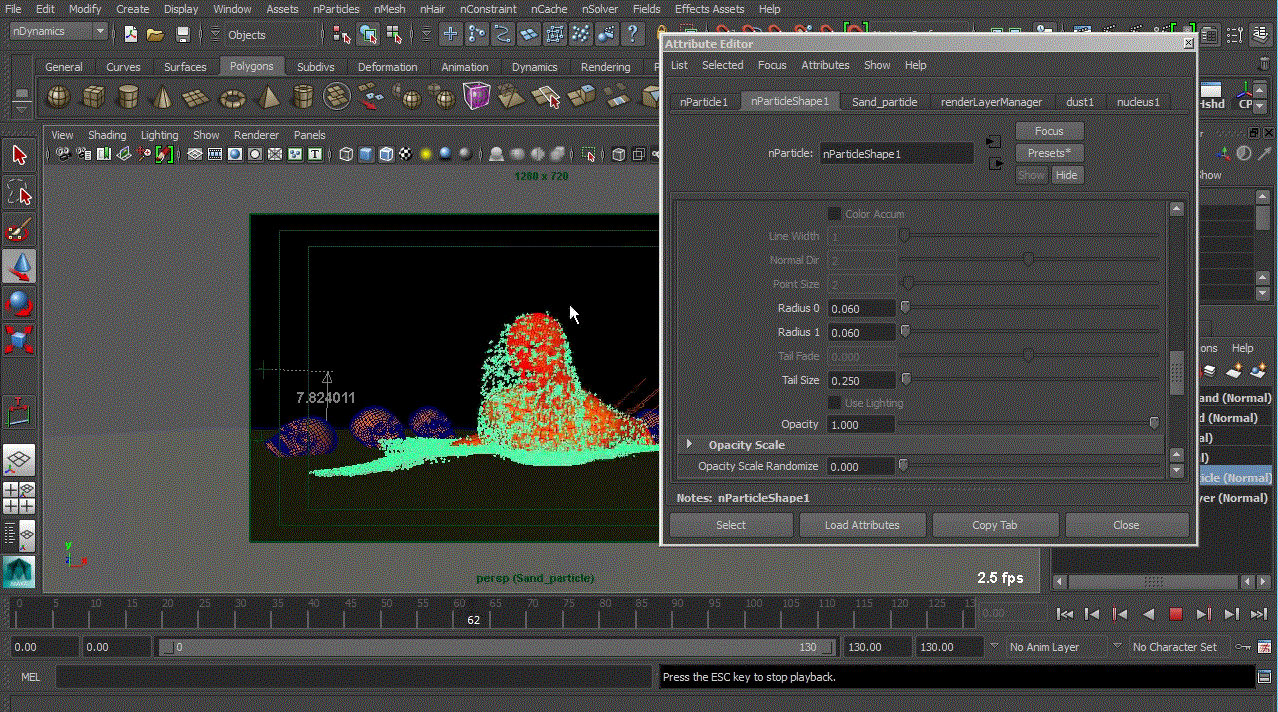Screen dimensions: 1278x712
Task: Create a polygon sphere from shelf
Action: tap(59, 97)
